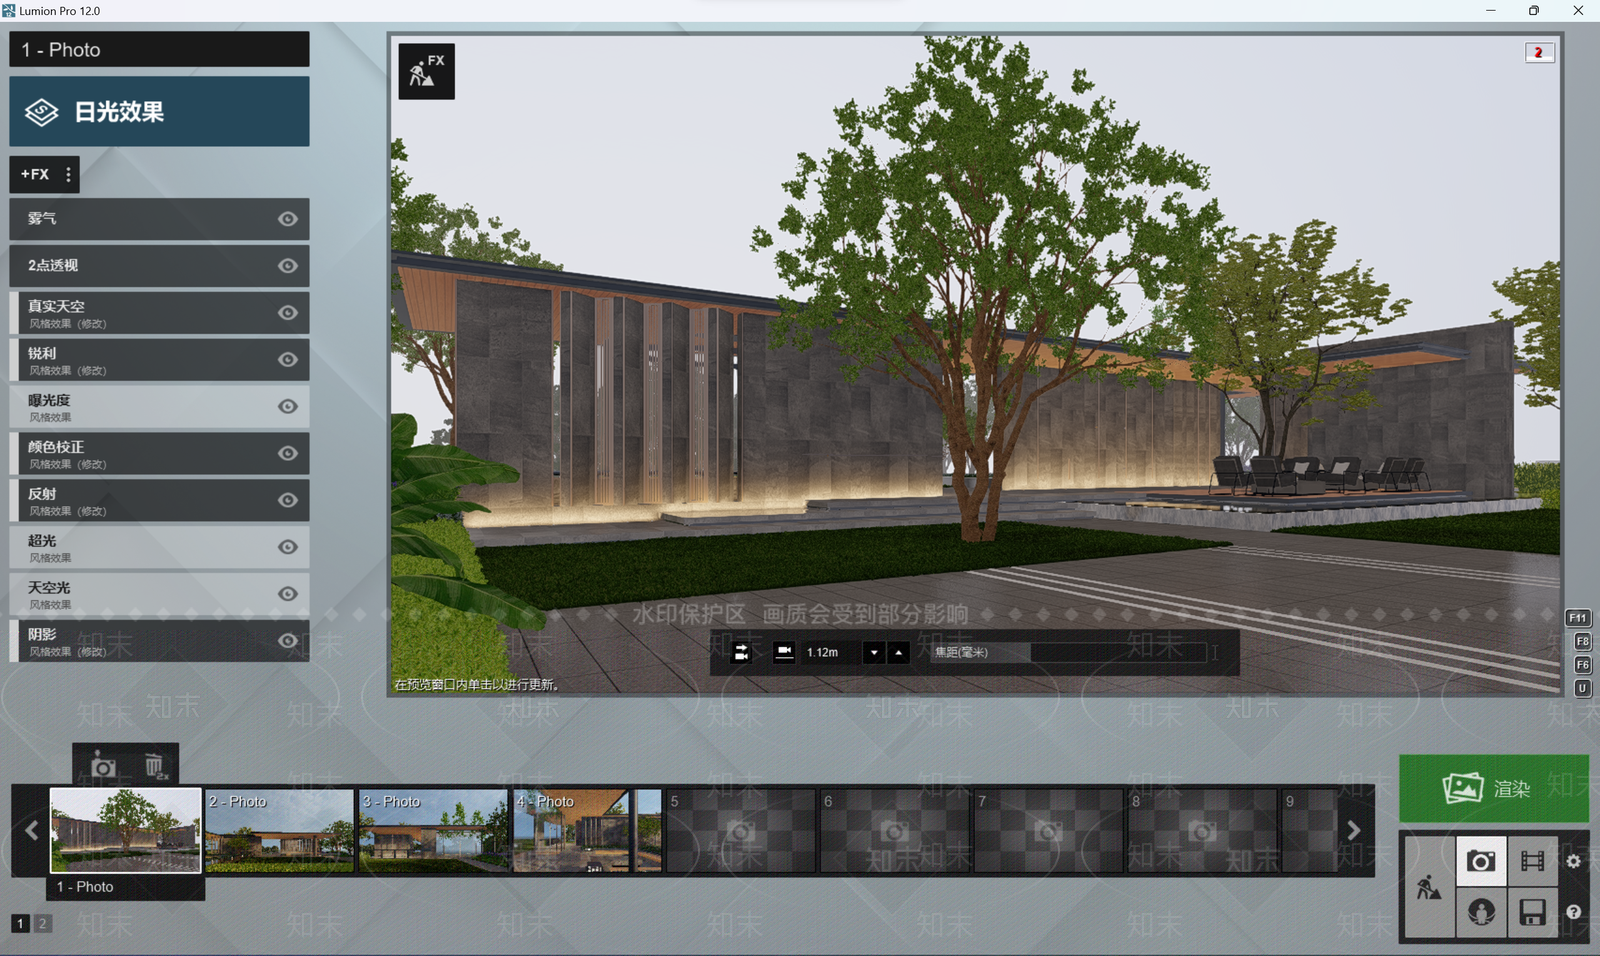
Task: Click the green 渲染 render button
Action: pos(1494,788)
